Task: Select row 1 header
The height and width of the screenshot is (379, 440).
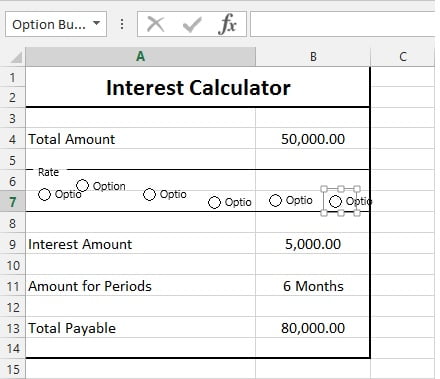Action: [x=13, y=77]
